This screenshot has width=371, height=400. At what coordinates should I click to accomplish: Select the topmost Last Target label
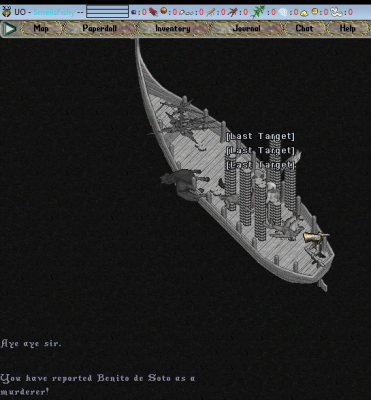point(260,136)
